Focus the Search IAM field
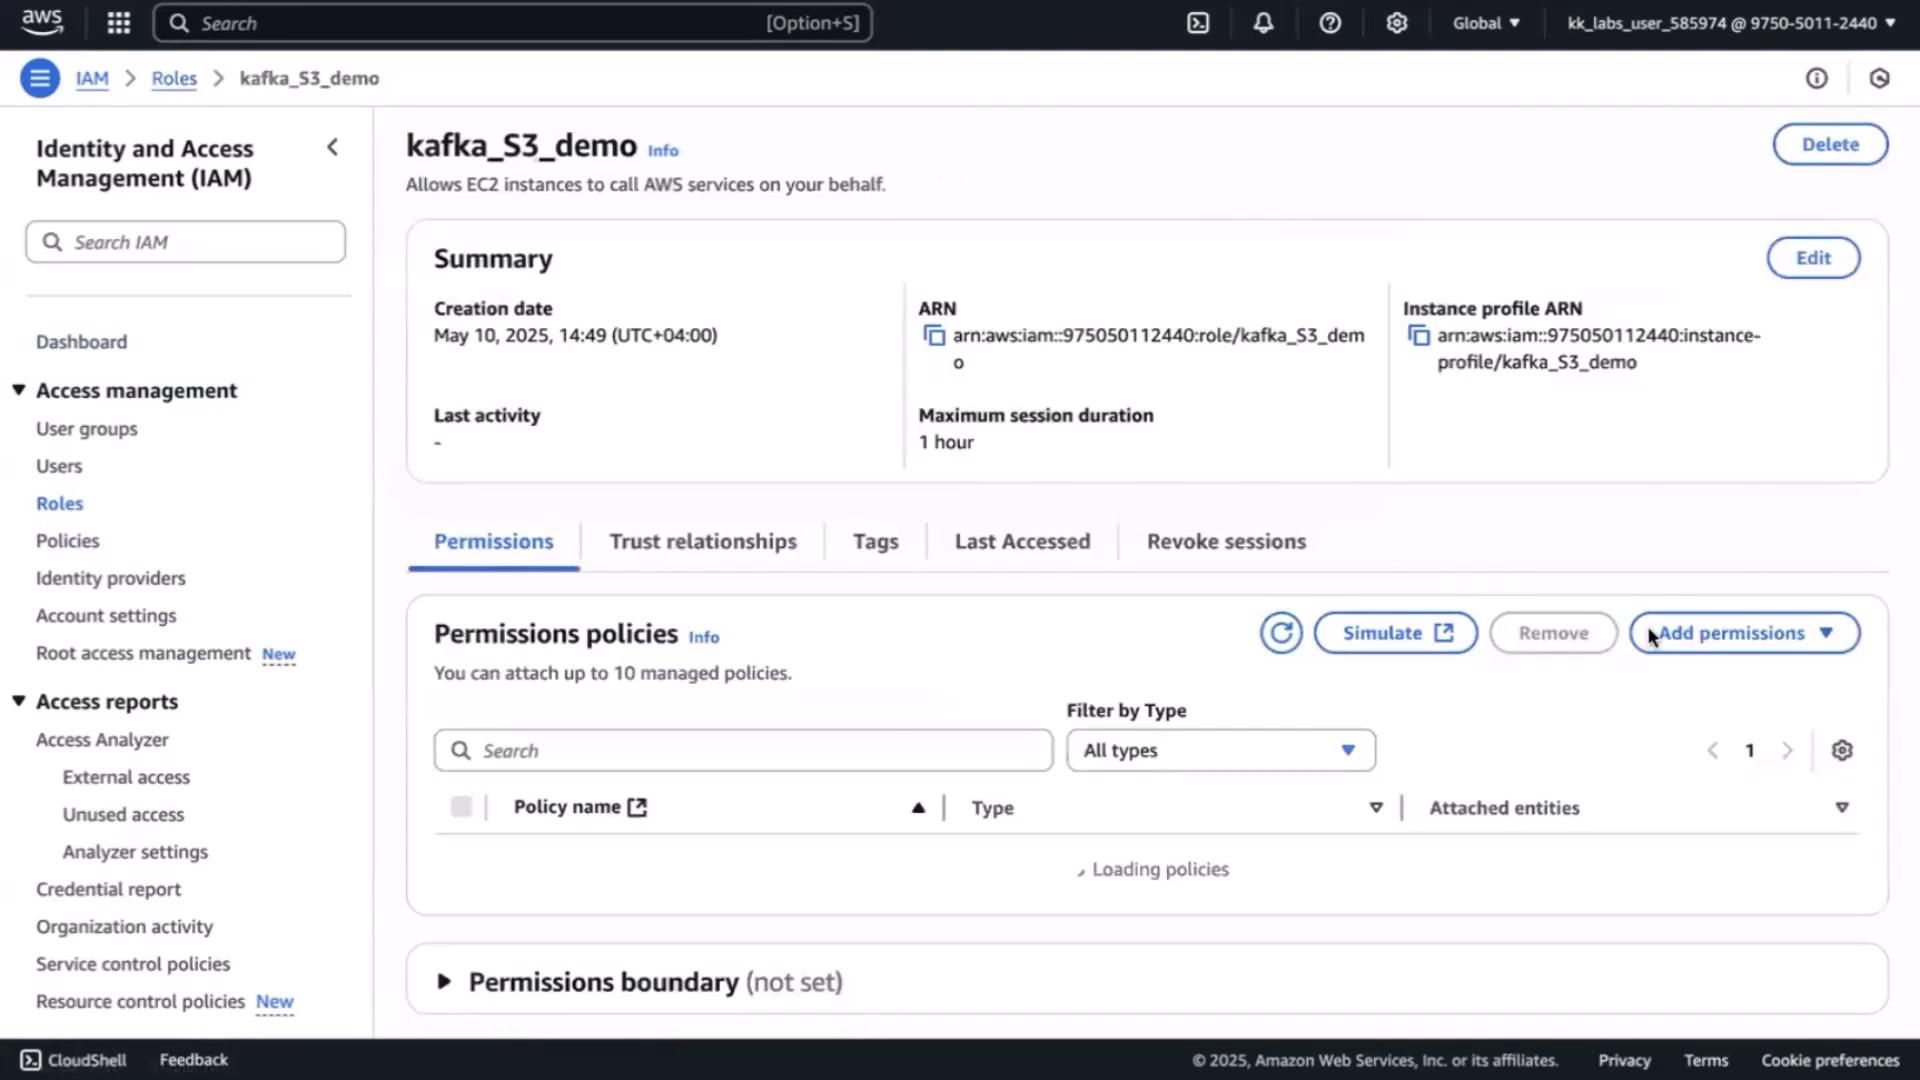This screenshot has height=1080, width=1920. coord(186,242)
